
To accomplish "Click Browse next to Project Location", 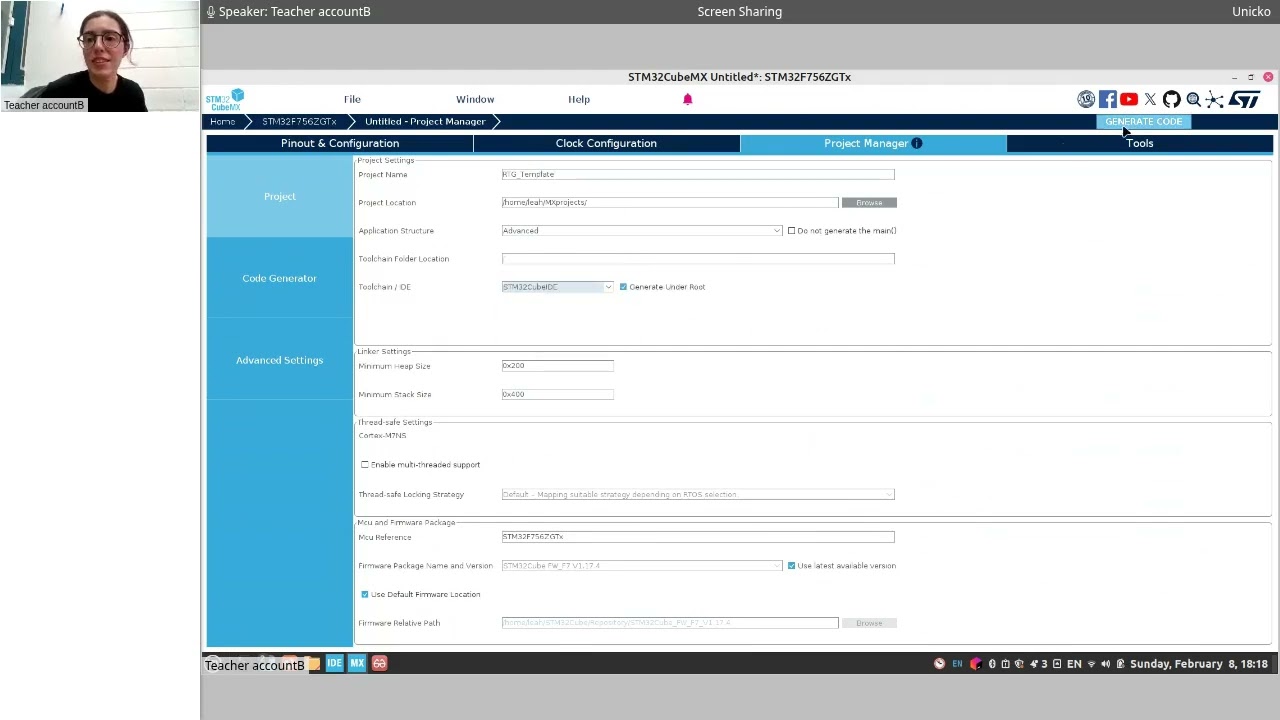I will [x=869, y=203].
